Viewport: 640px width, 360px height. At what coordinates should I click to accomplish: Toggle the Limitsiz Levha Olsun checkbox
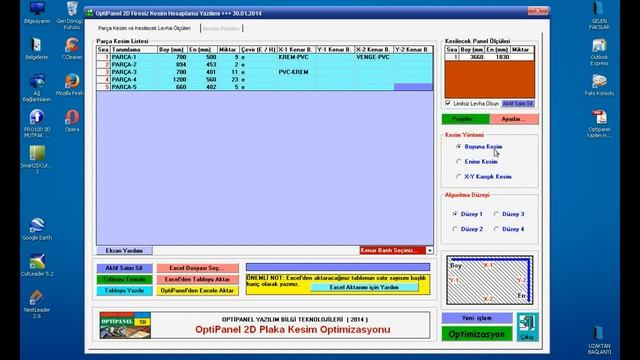point(448,103)
